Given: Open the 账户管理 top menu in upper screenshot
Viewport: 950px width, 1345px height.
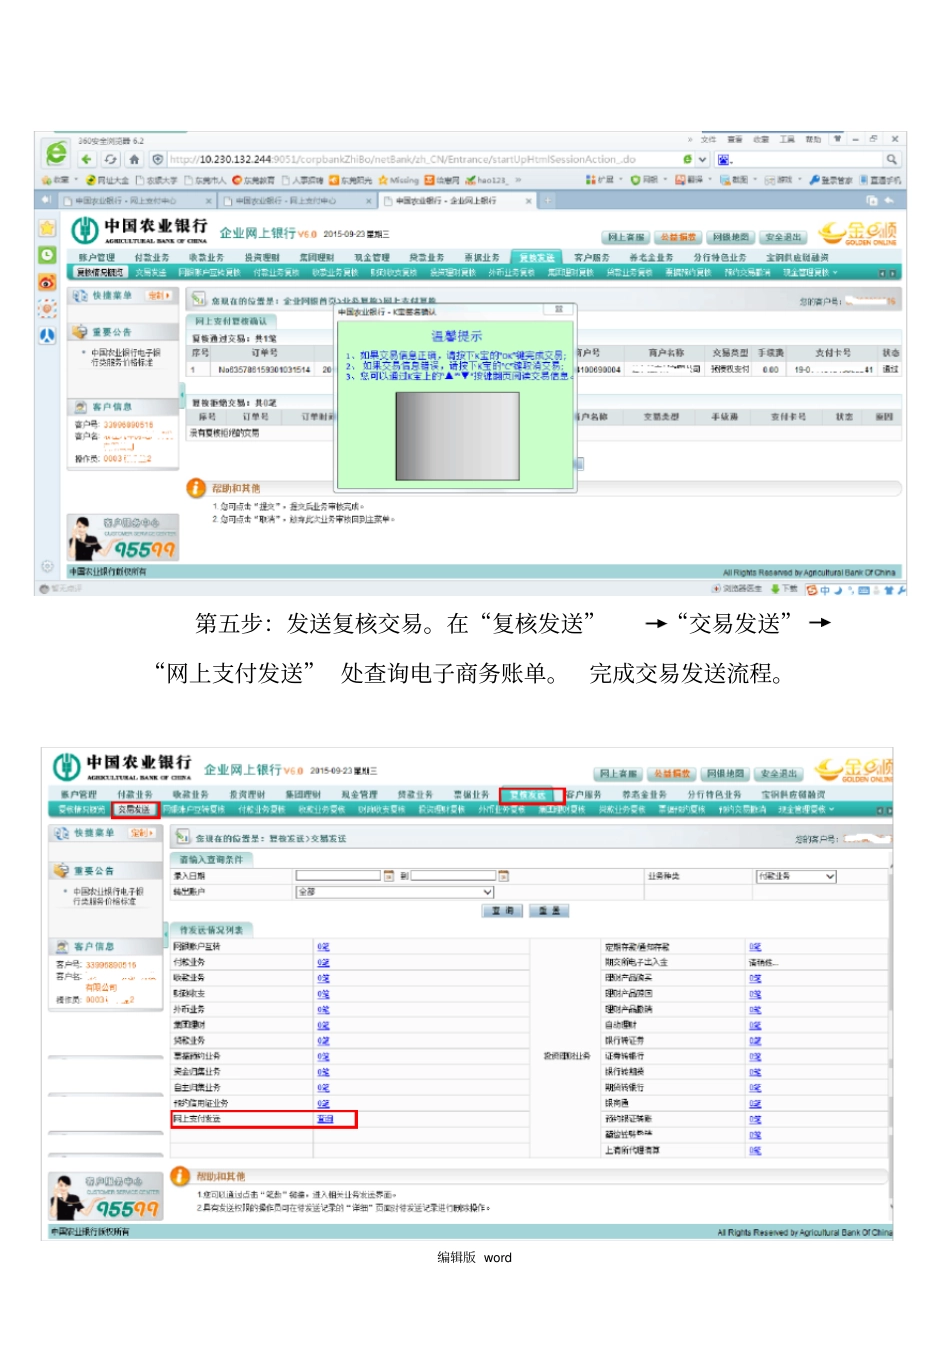Looking at the screenshot, I should point(97,258).
